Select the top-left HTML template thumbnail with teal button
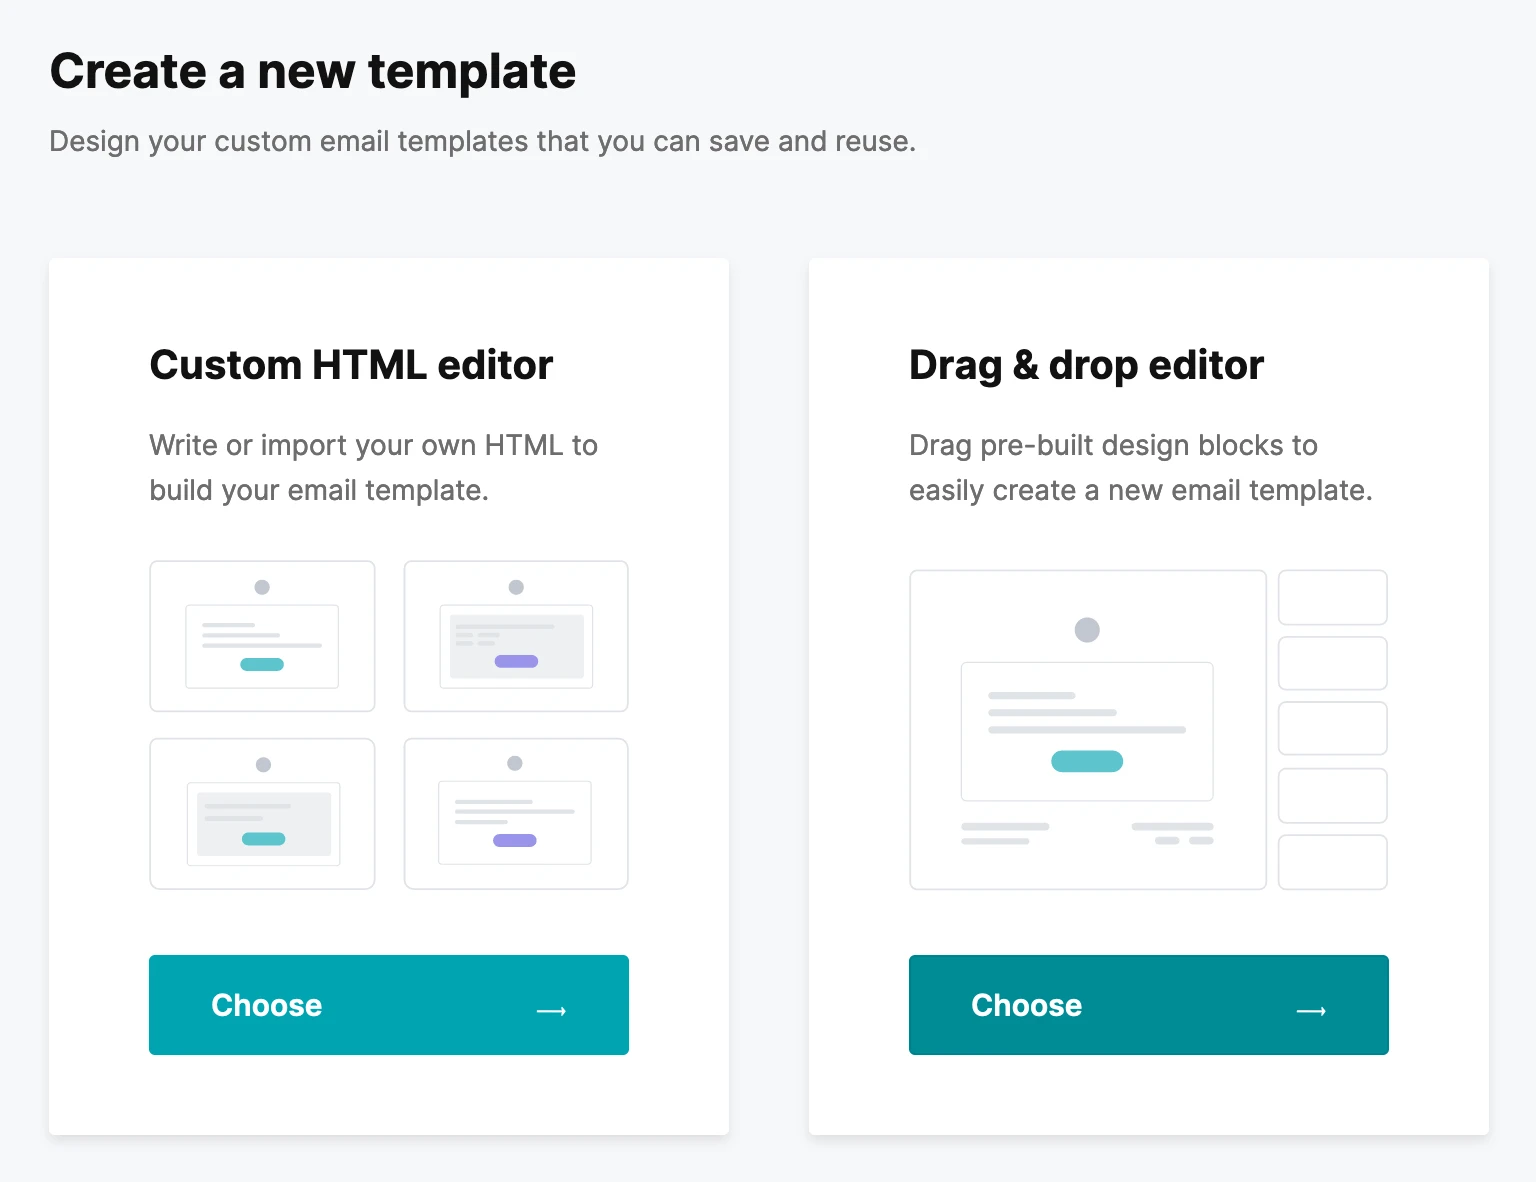The image size is (1536, 1182). click(x=262, y=636)
